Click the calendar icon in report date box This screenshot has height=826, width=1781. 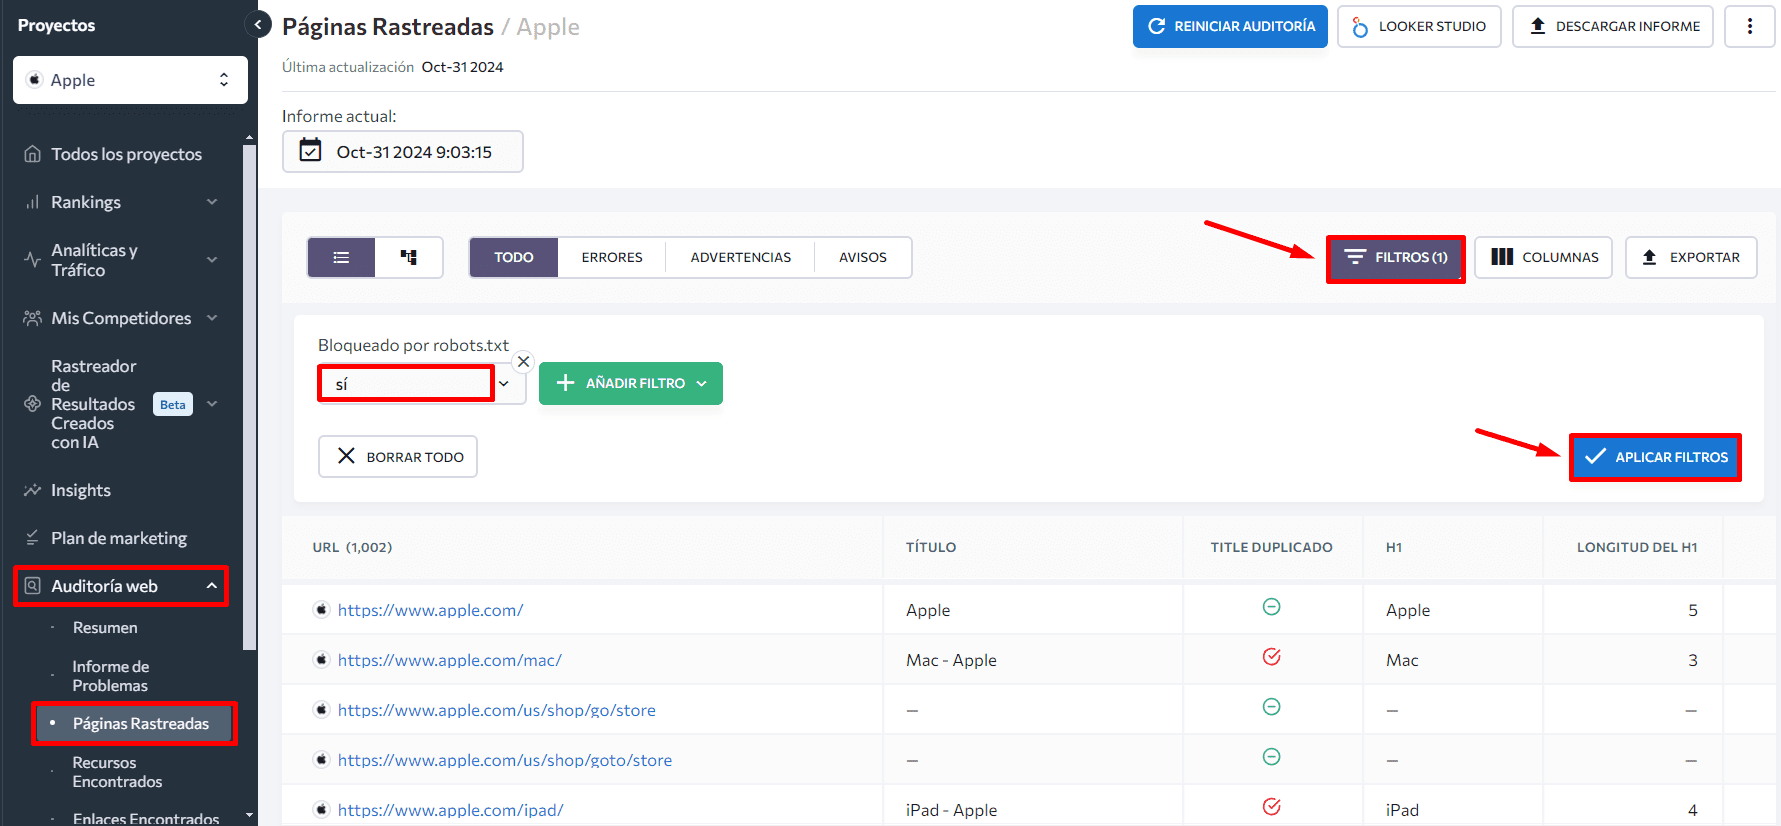click(x=311, y=151)
